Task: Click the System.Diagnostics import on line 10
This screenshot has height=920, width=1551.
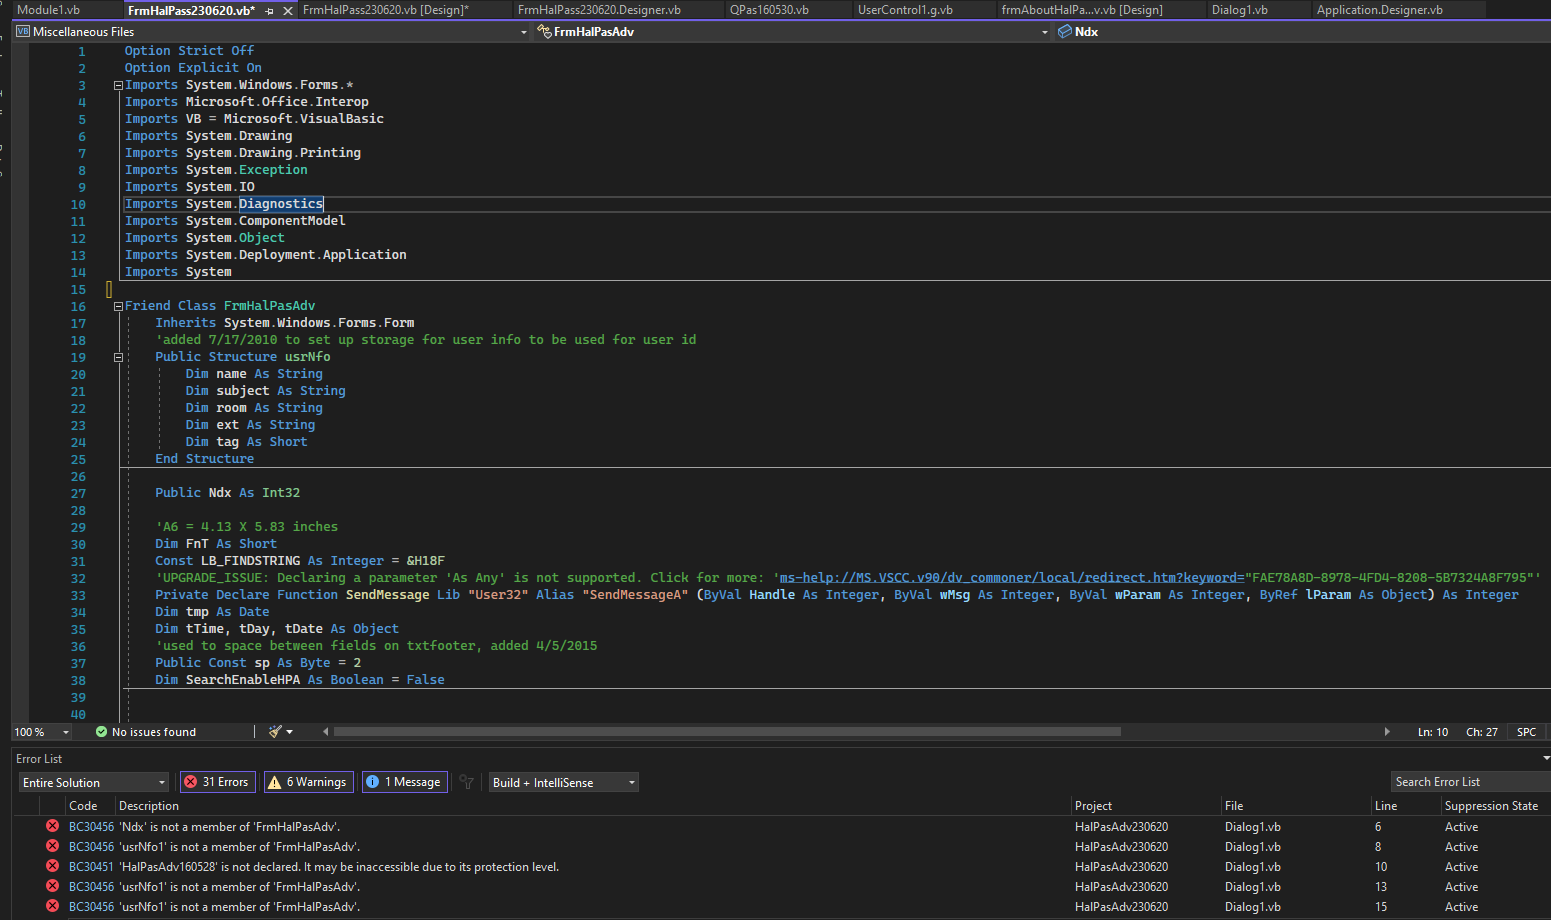Action: click(224, 204)
